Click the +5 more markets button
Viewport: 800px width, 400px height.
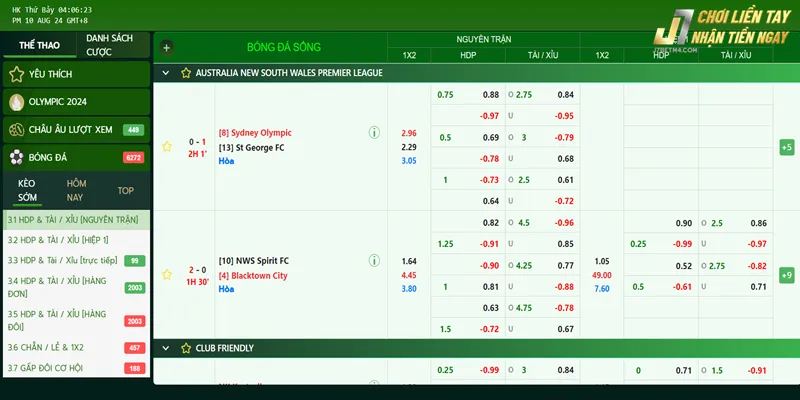pos(786,147)
